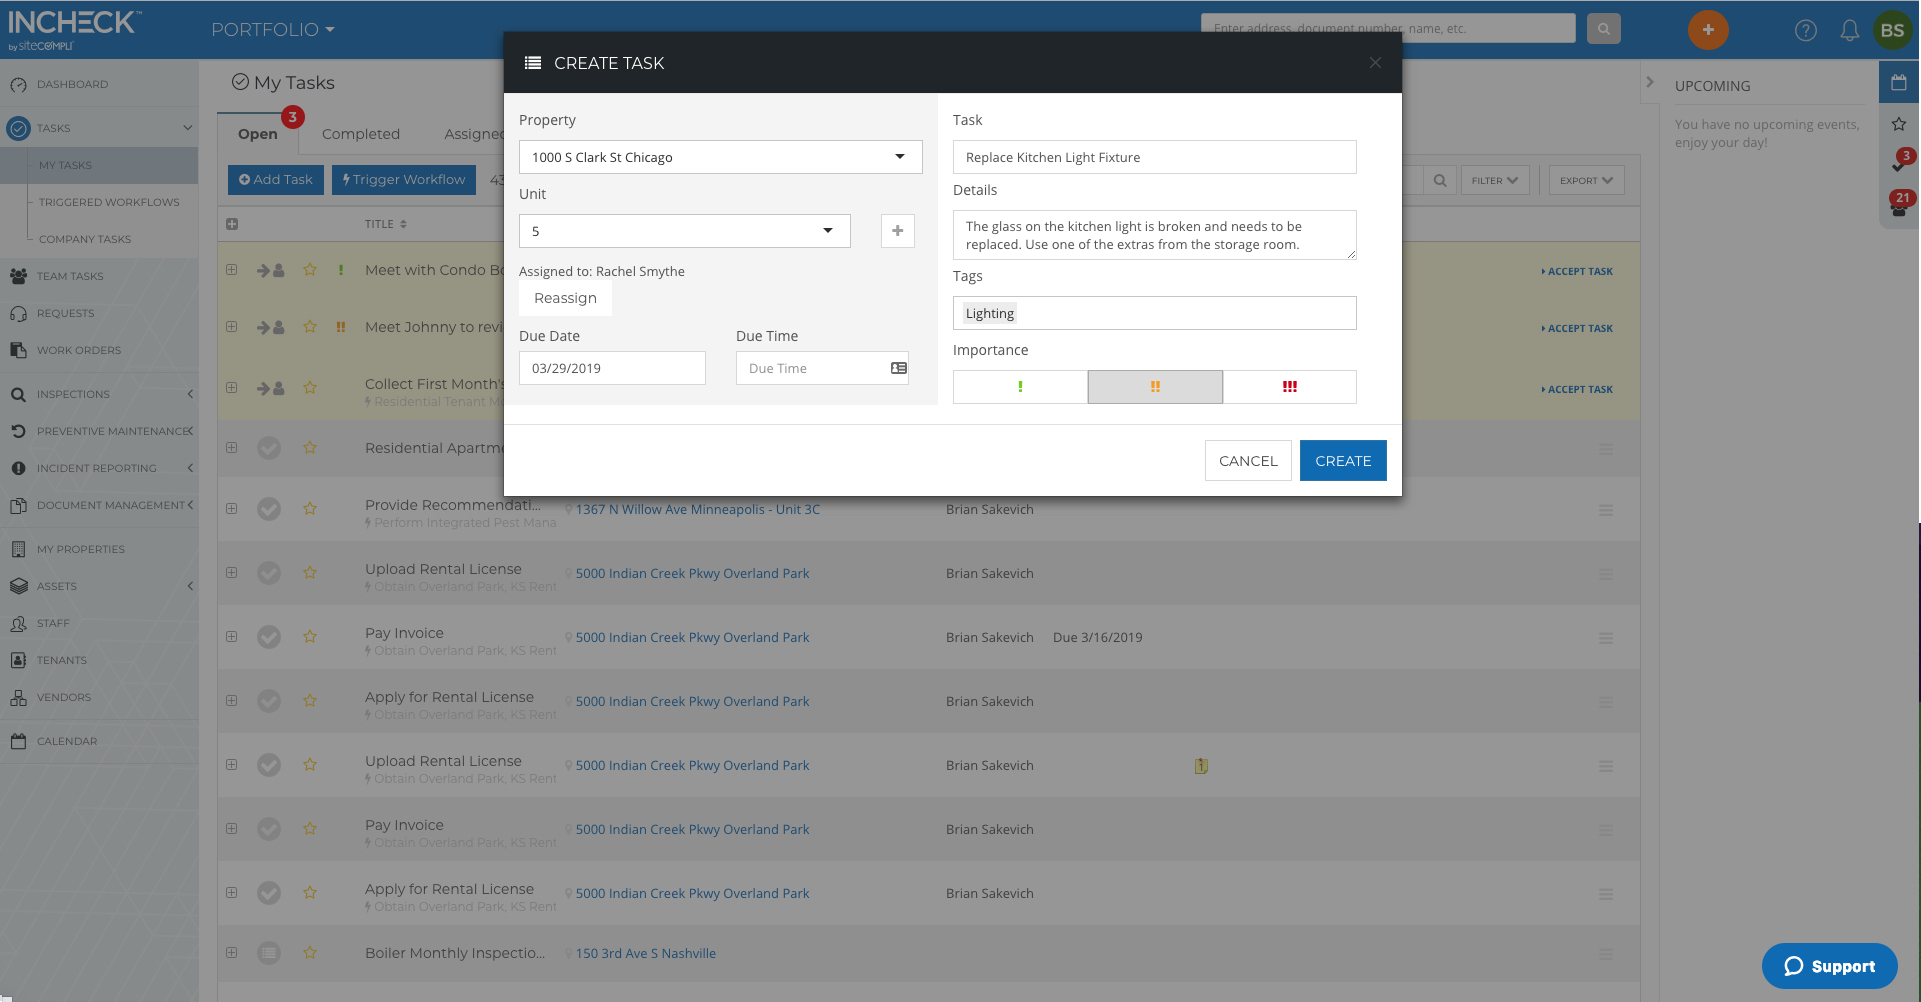Open the notifications bell icon

1849,30
